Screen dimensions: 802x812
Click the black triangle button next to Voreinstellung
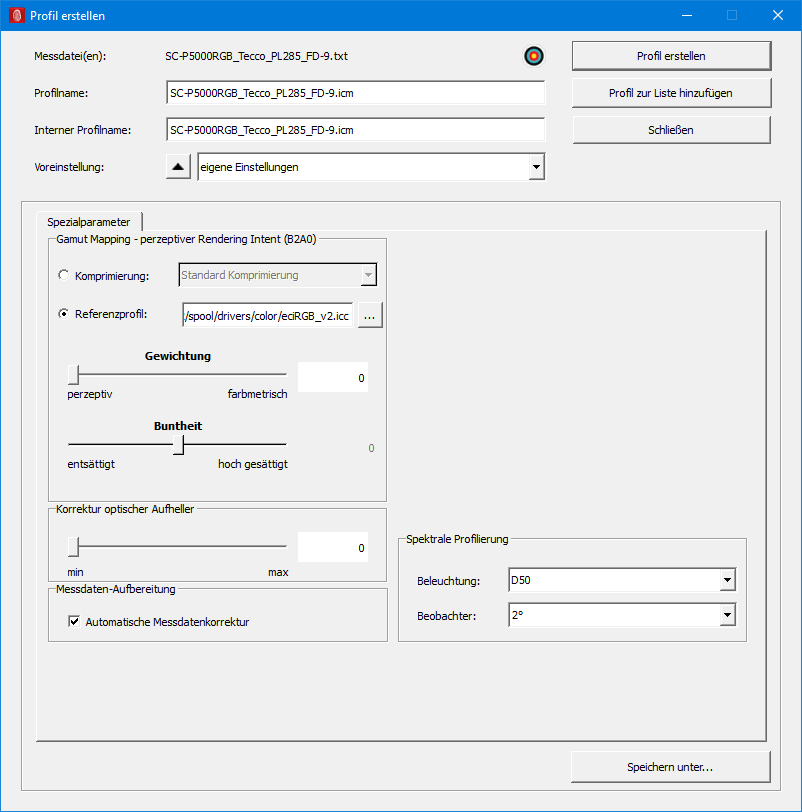[x=178, y=167]
